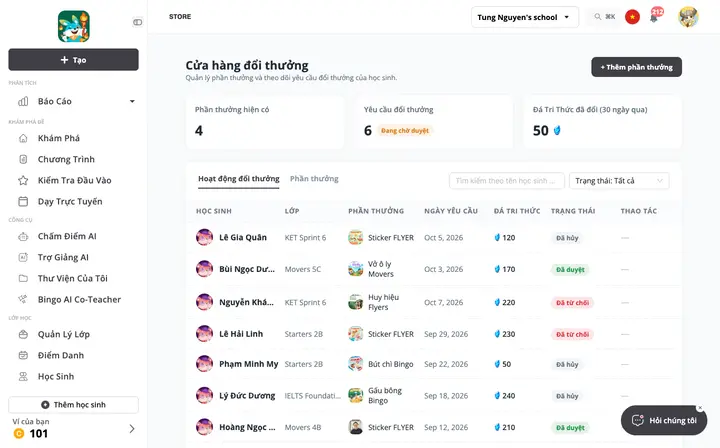Open Trợ Giảng AI icon

coord(23,258)
